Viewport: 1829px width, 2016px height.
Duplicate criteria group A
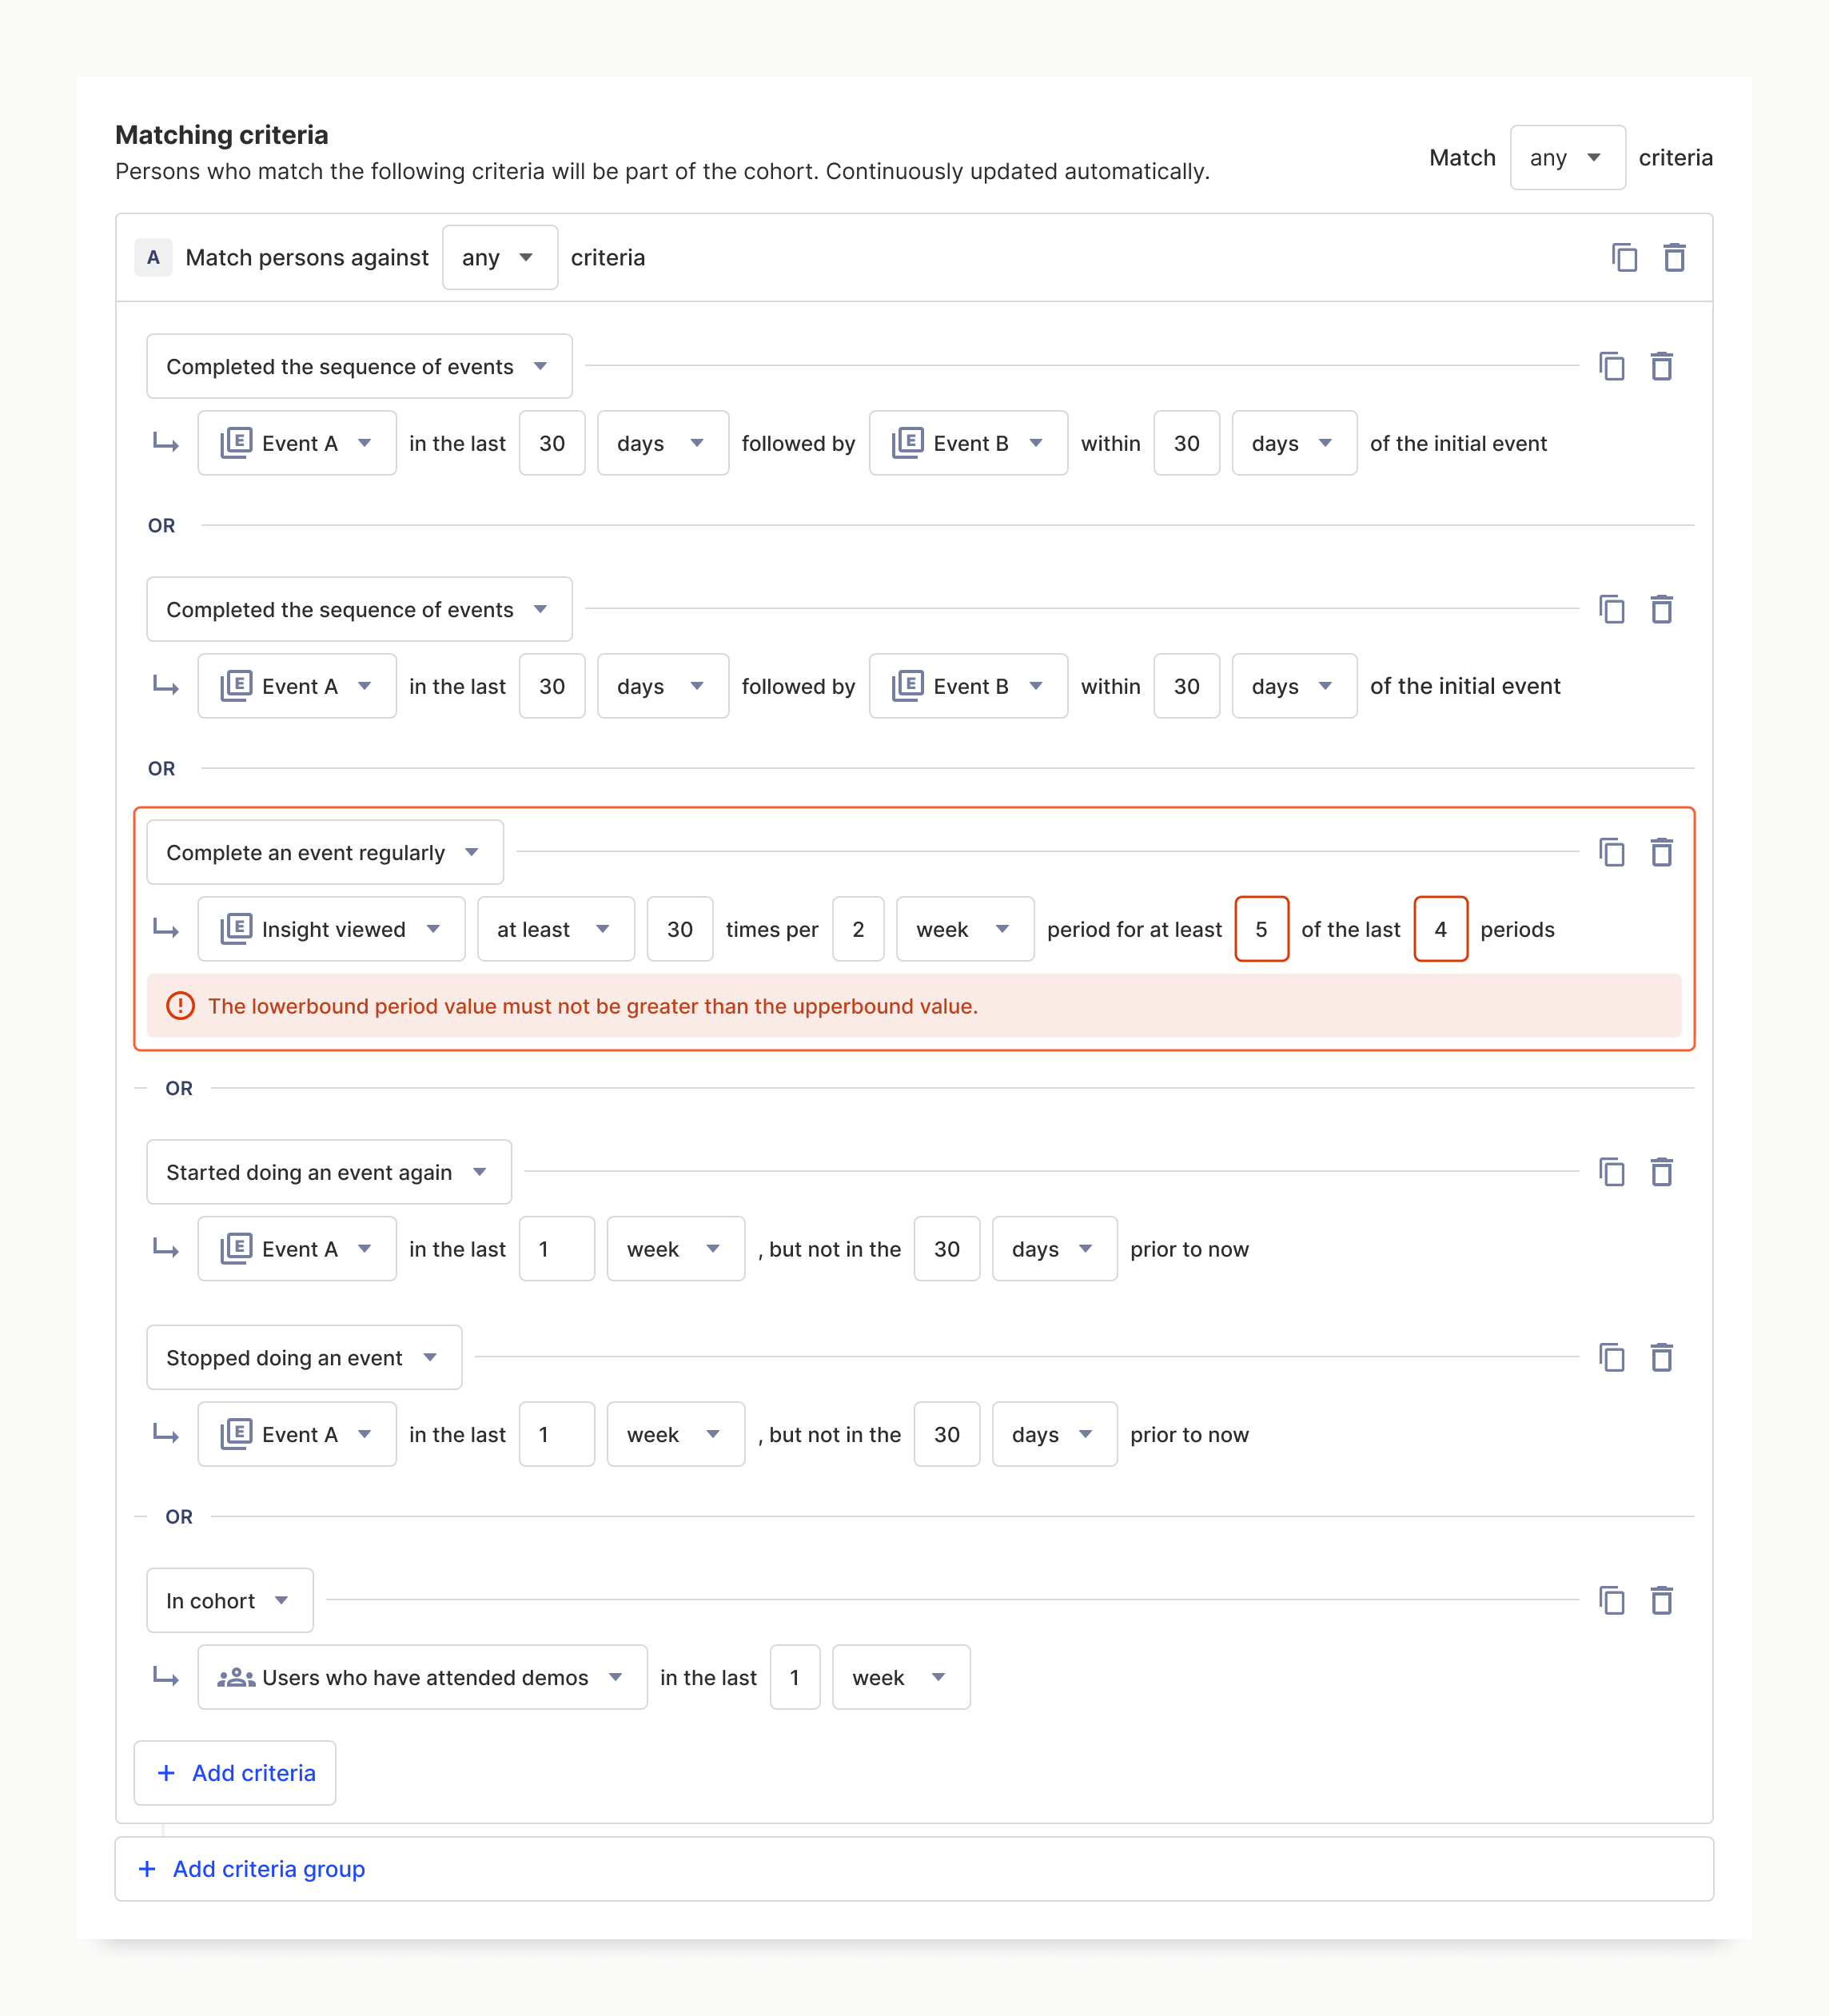tap(1624, 258)
